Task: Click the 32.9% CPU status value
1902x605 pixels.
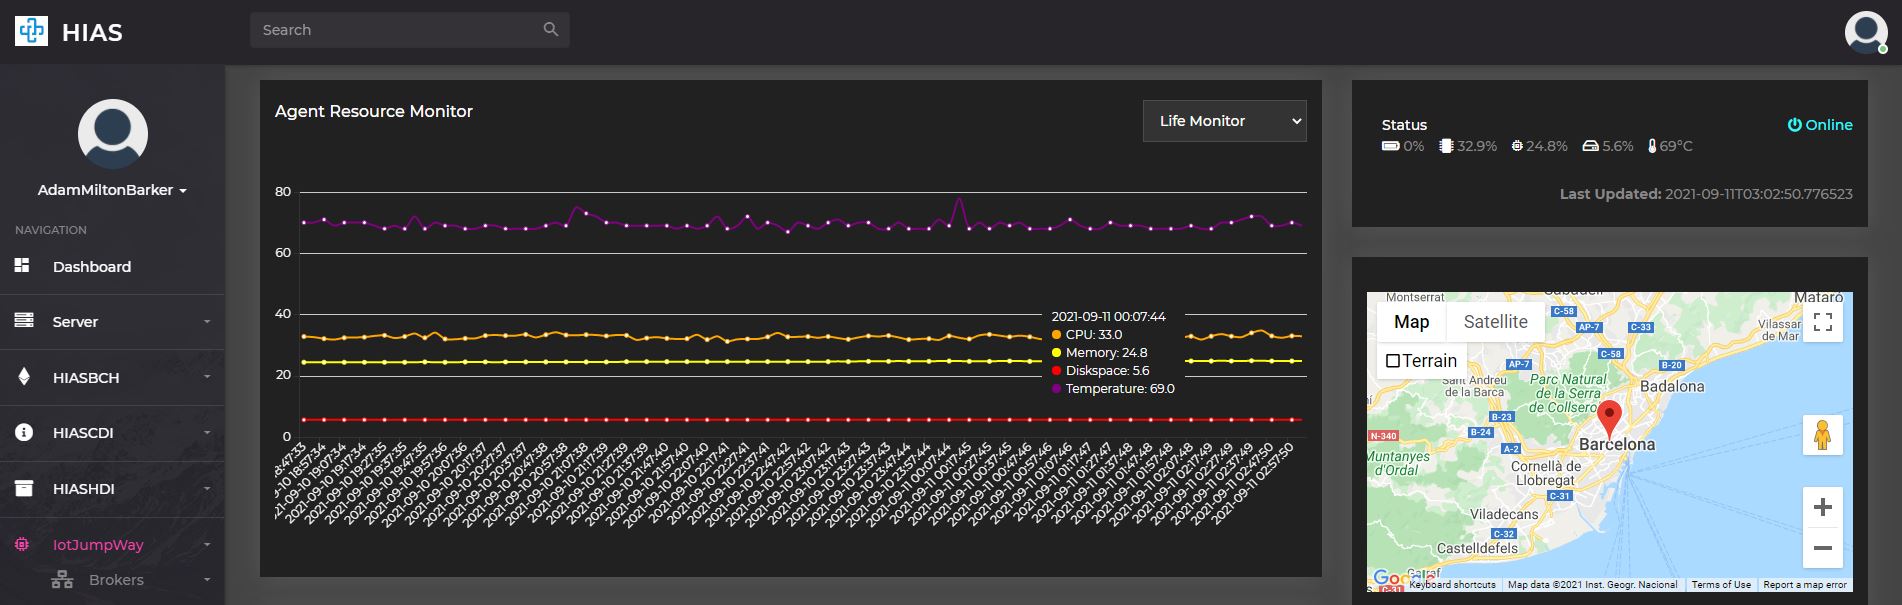Action: (x=1476, y=146)
